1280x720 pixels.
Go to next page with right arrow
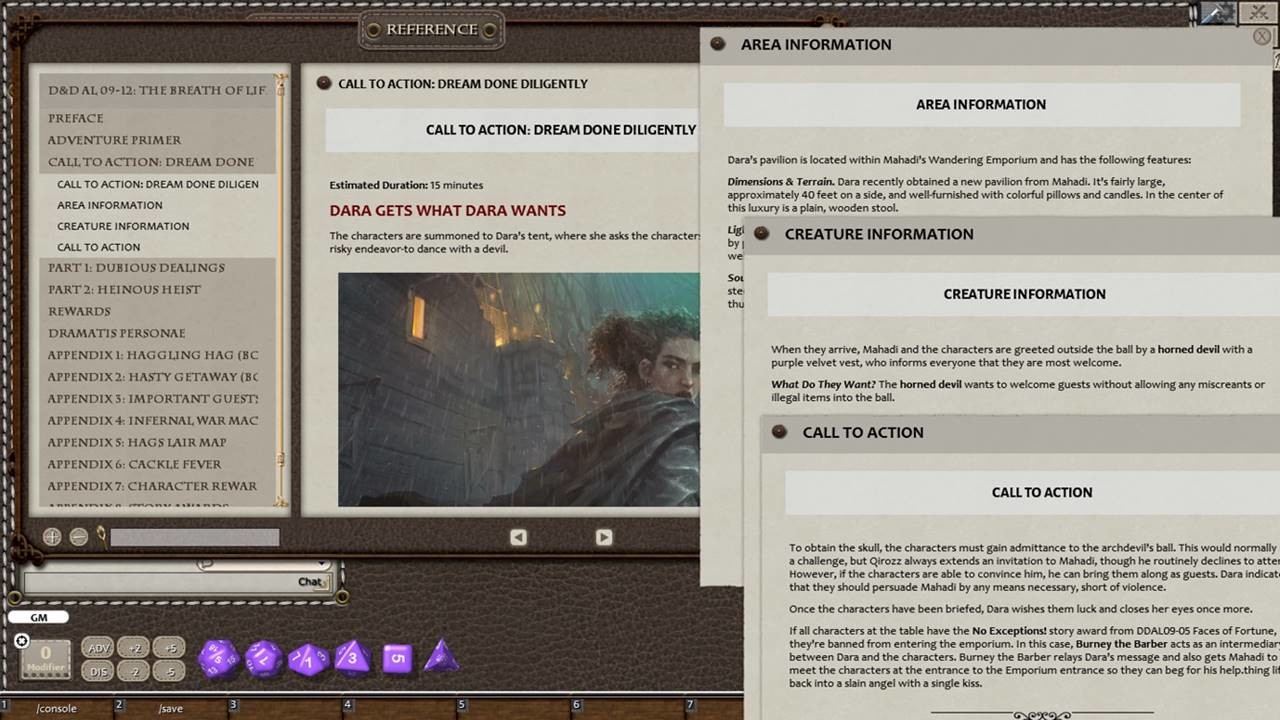coord(604,537)
